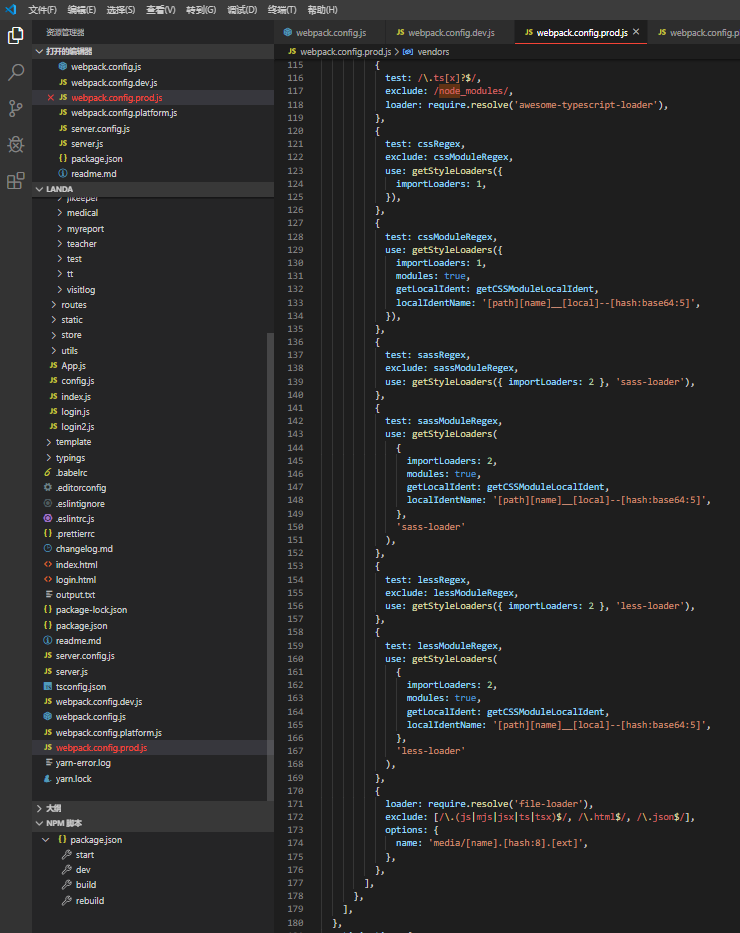Open changelog.md in the file tree
The width and height of the screenshot is (740, 933).
(84, 549)
